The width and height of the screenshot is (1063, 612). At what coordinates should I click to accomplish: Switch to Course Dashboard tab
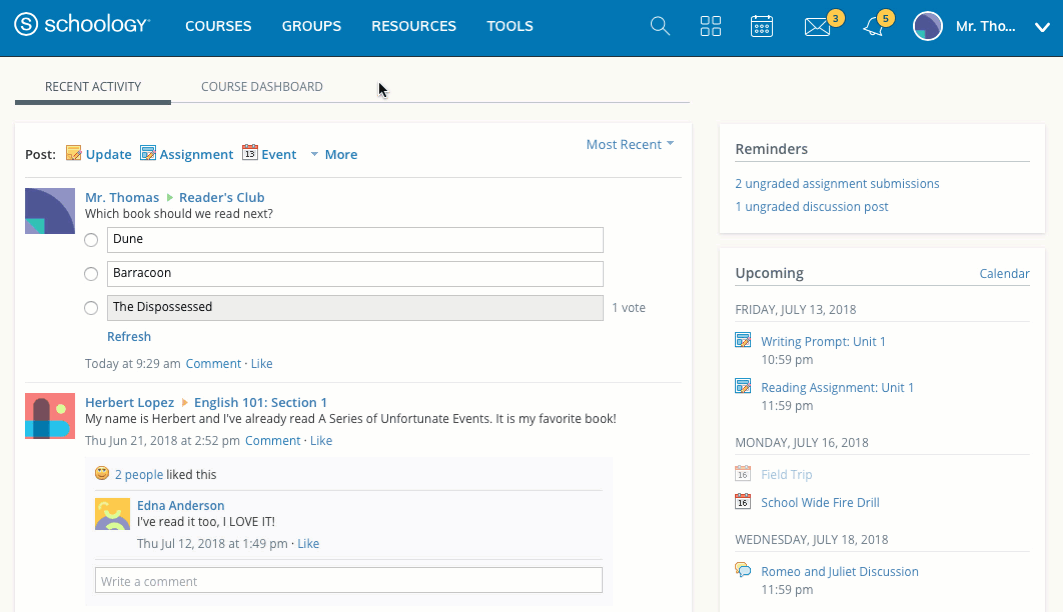coord(261,87)
